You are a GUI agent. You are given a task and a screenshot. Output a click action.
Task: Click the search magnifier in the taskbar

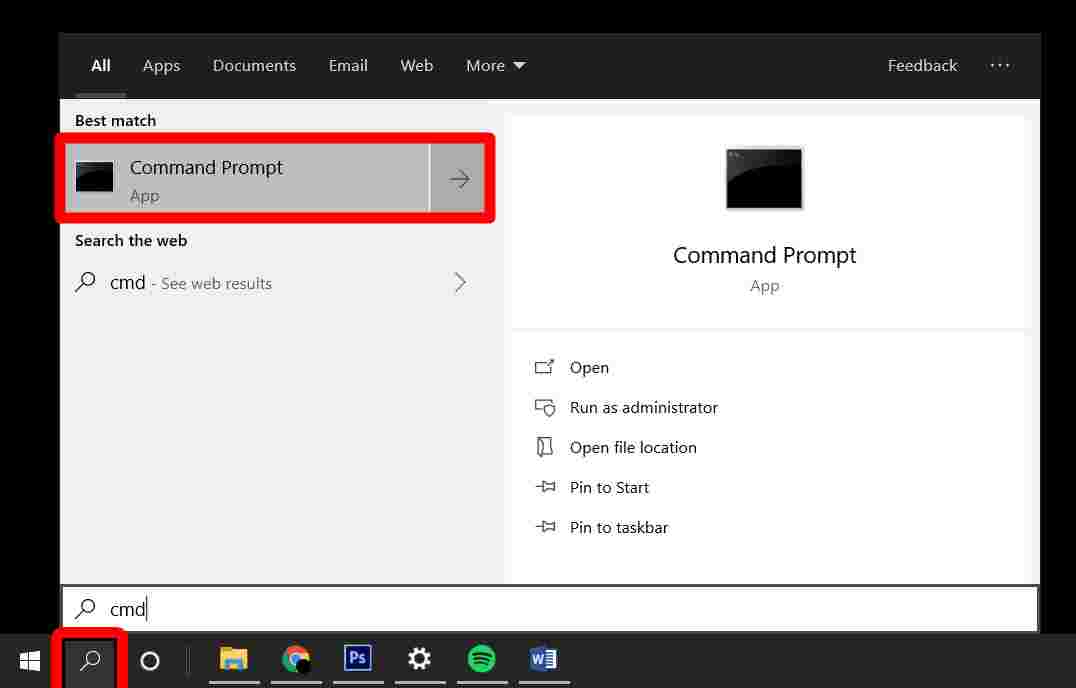click(89, 660)
